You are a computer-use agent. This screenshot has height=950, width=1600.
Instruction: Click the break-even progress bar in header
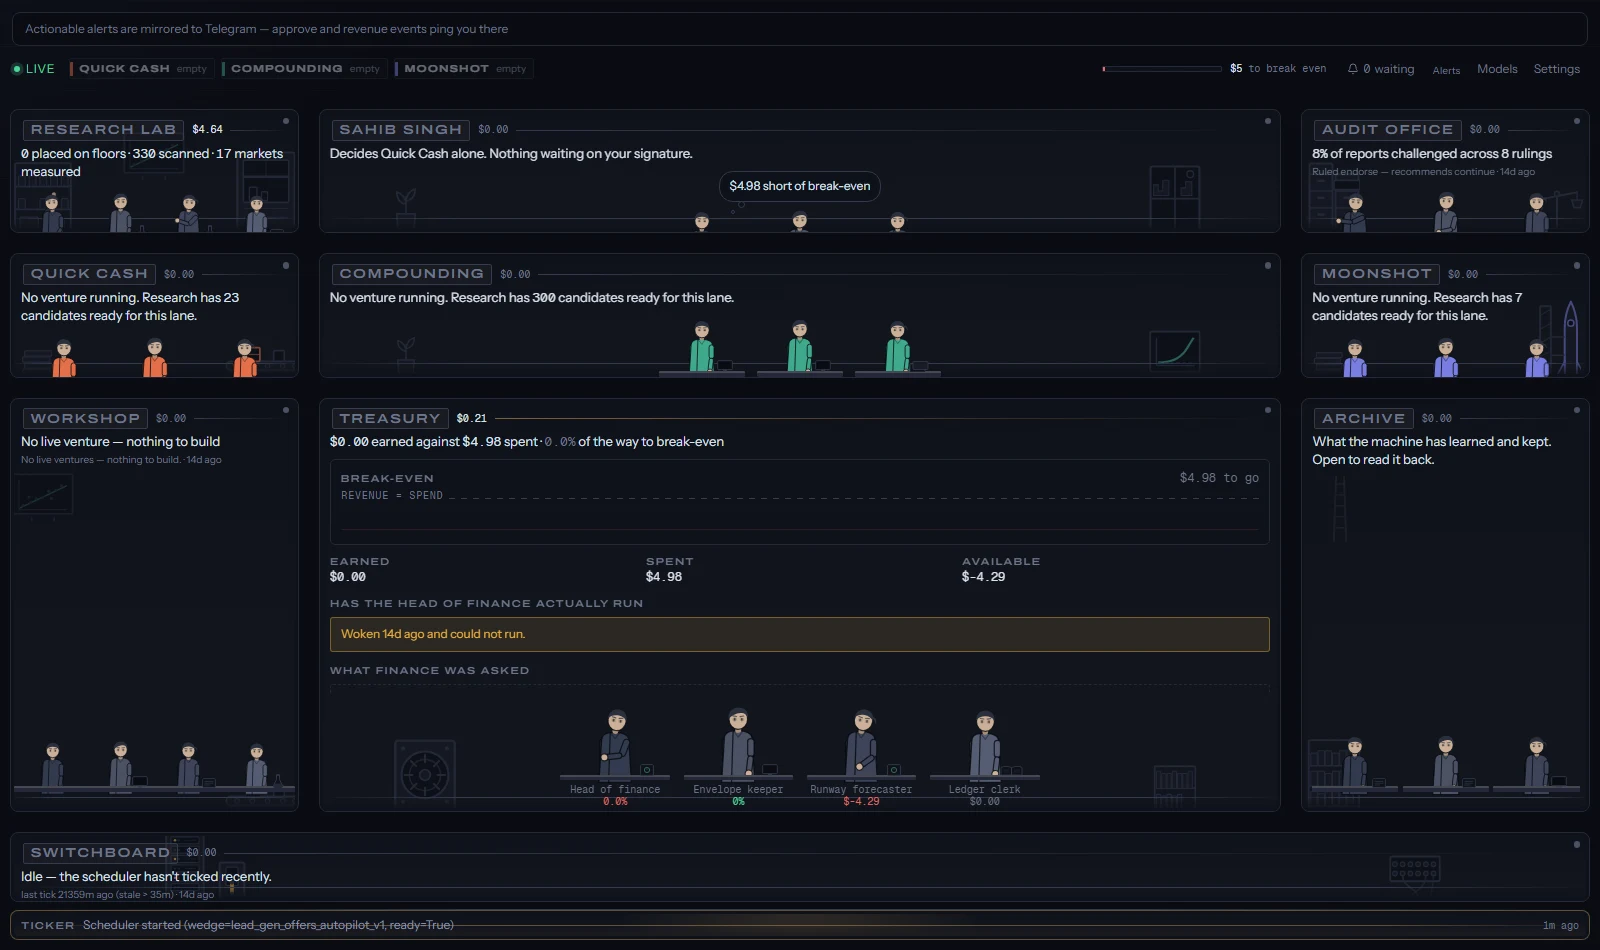1162,69
